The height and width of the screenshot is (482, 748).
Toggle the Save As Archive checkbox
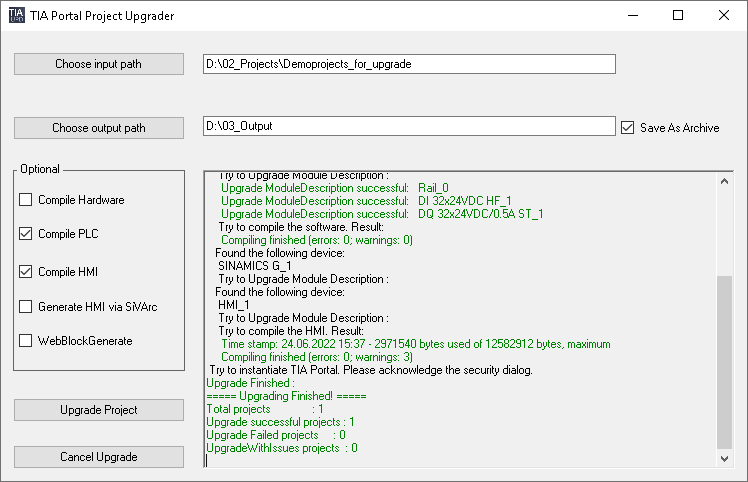pos(627,127)
